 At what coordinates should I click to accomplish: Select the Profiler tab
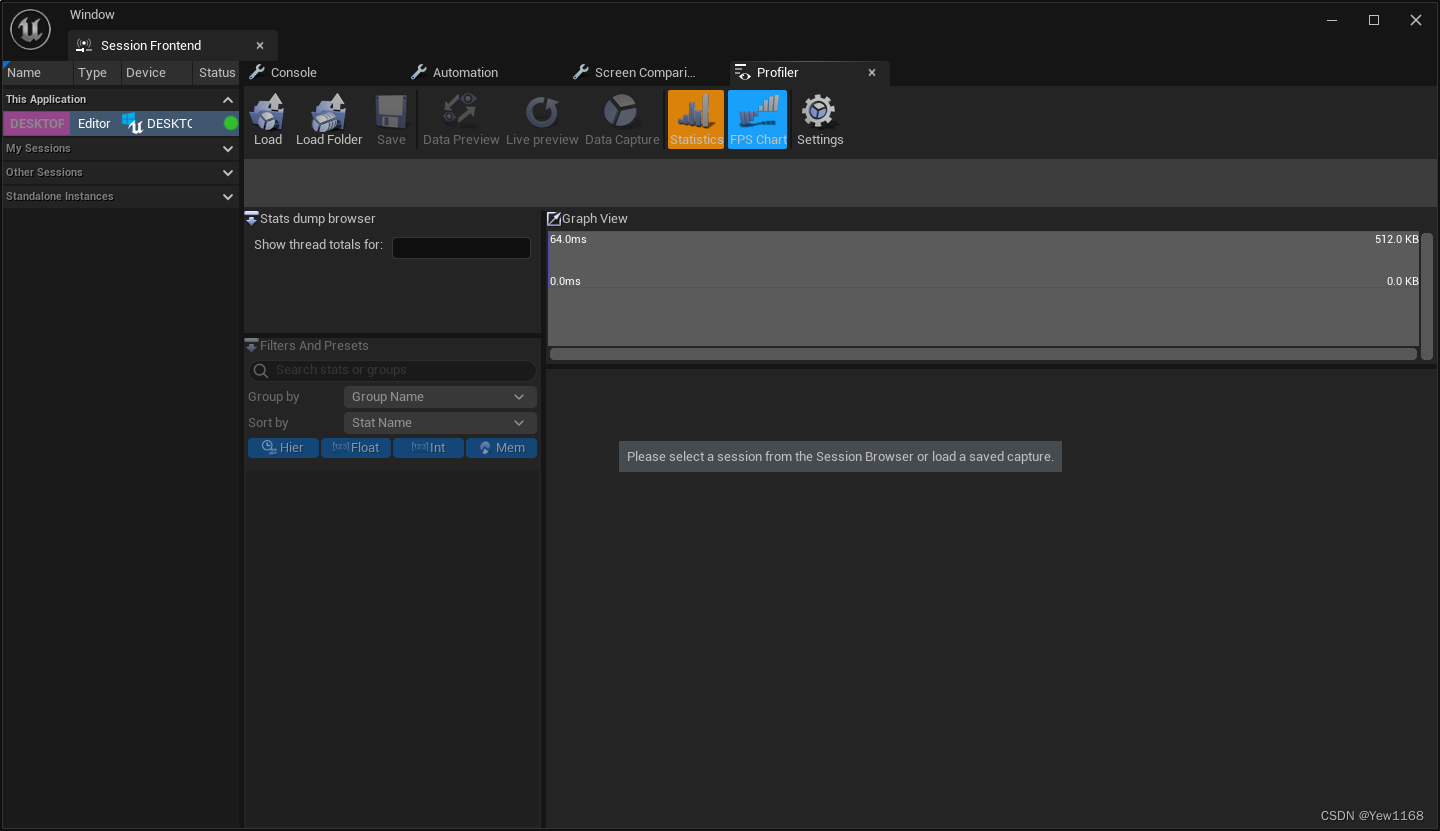click(777, 72)
